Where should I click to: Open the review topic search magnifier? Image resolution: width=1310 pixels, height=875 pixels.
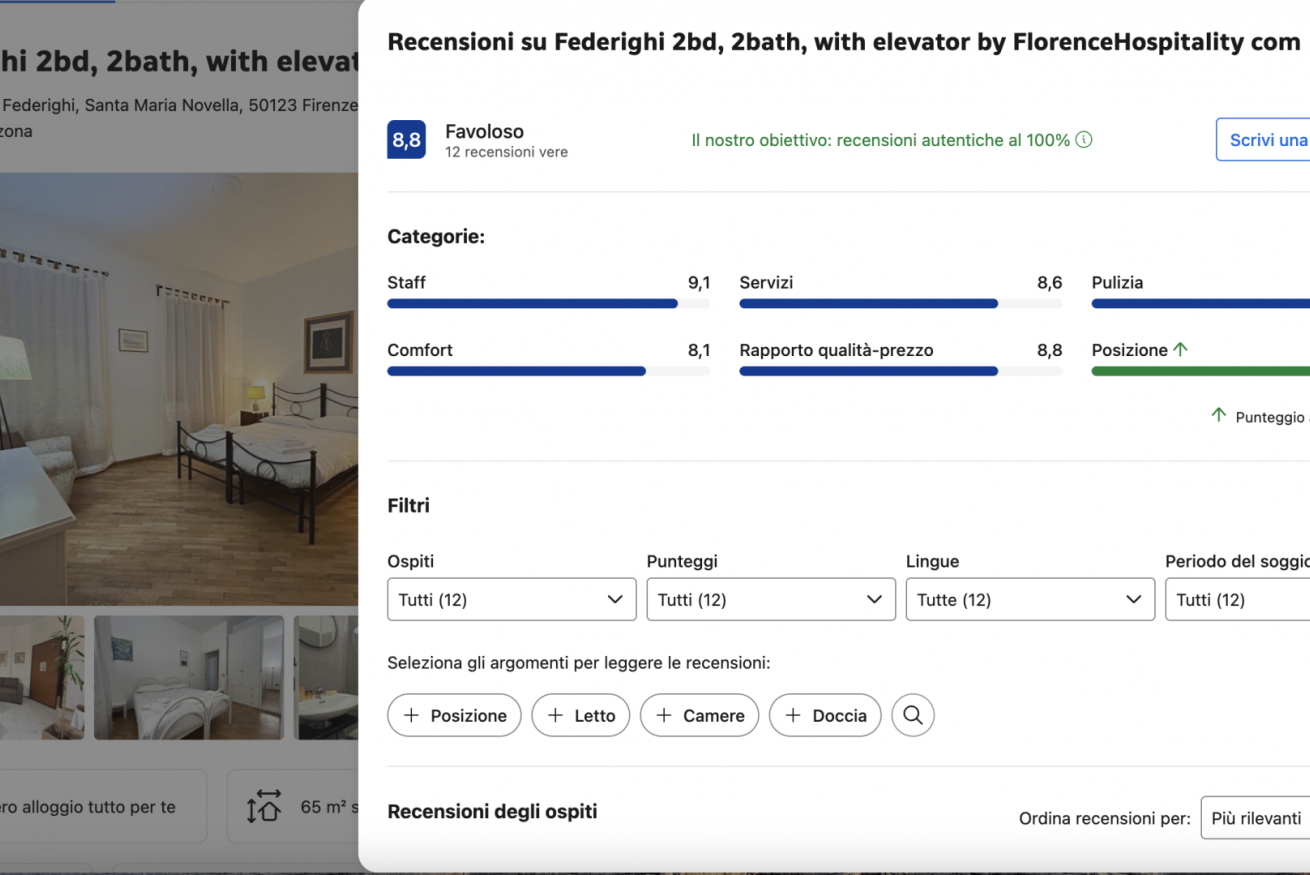point(912,715)
